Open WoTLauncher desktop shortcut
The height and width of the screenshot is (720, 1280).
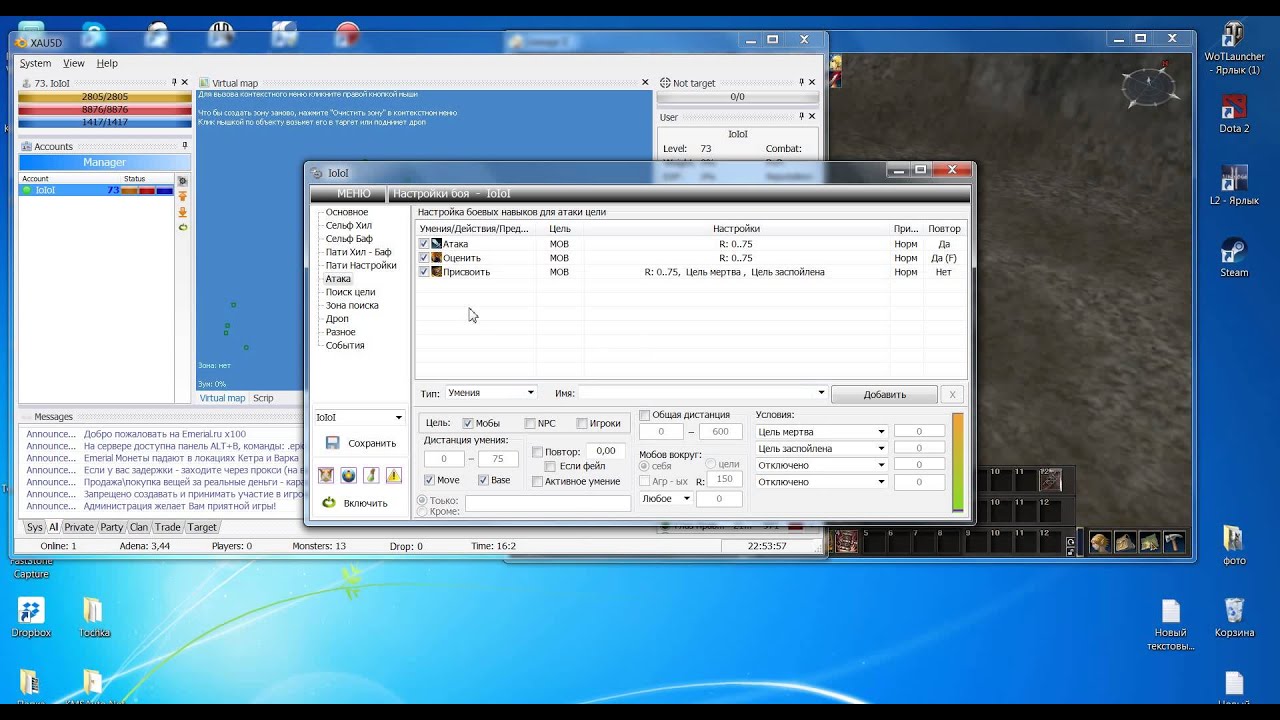pyautogui.click(x=1232, y=48)
